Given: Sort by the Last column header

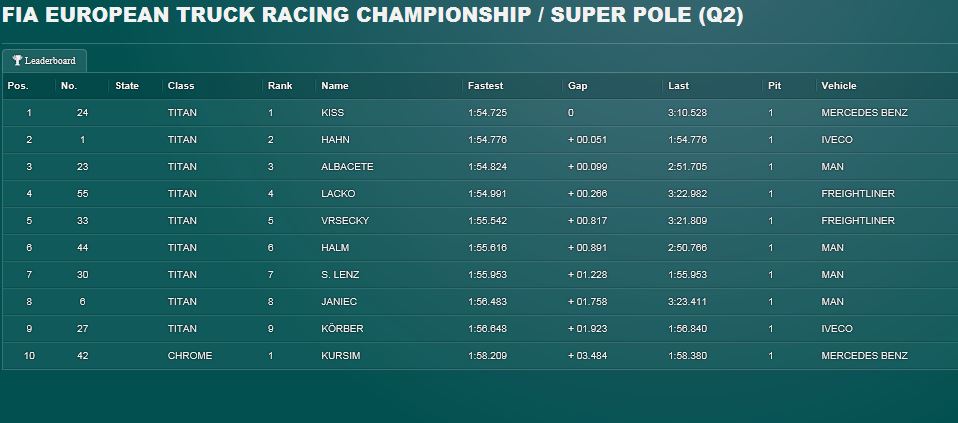Looking at the screenshot, I should click(x=678, y=86).
